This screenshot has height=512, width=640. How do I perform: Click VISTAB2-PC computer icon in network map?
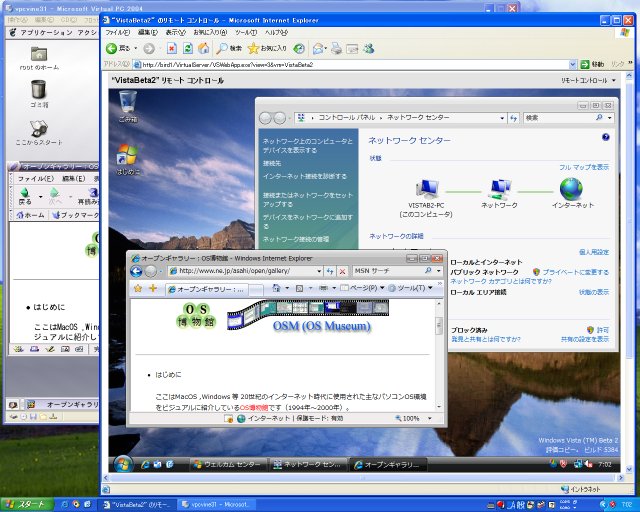click(x=427, y=189)
